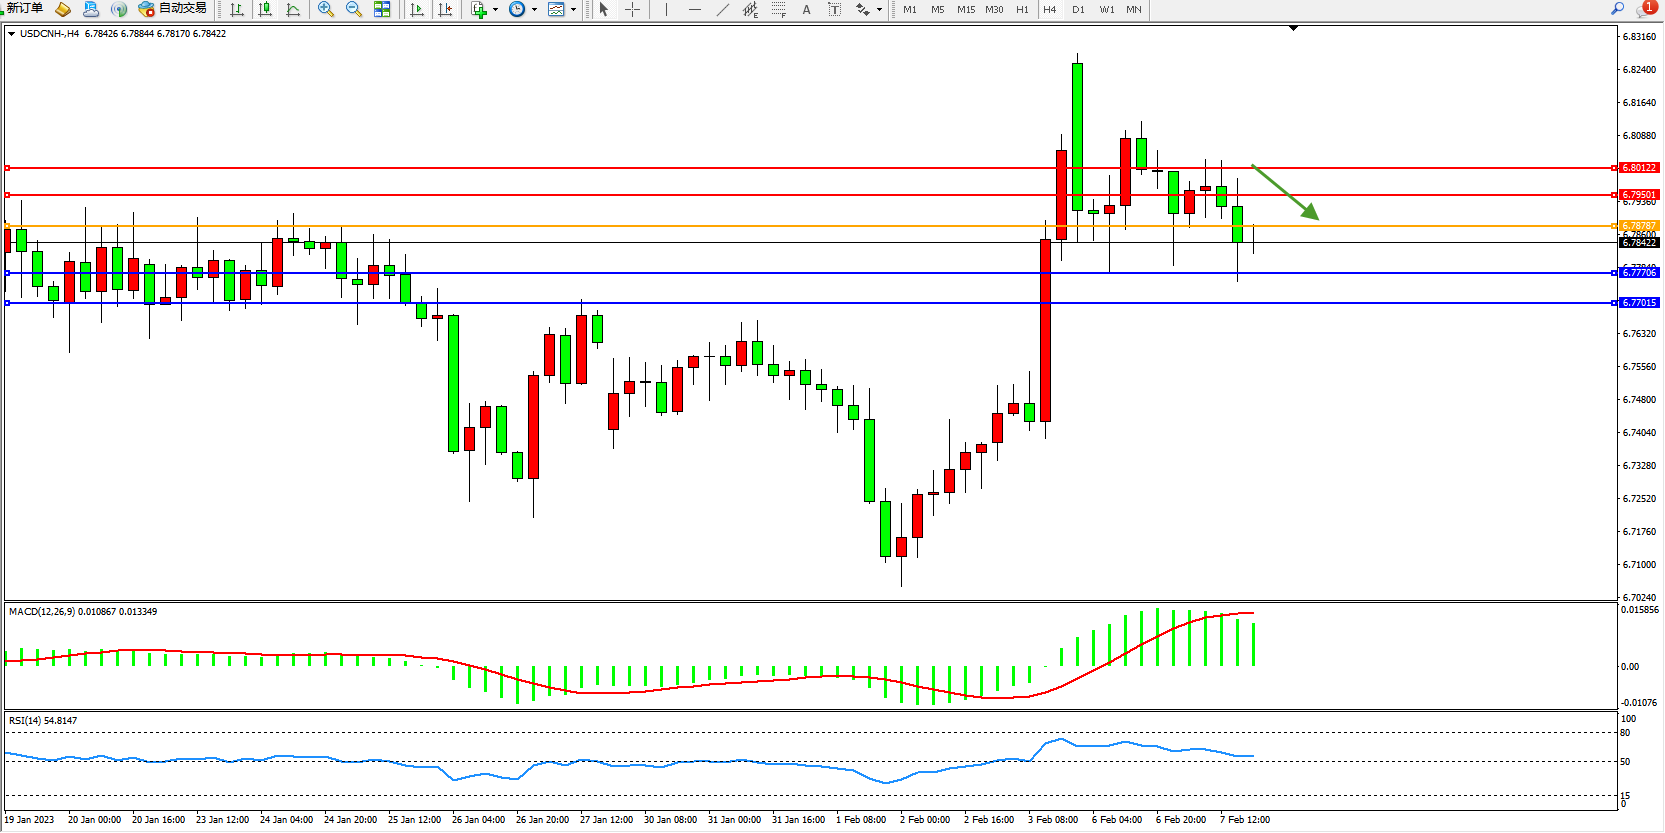Expand the periodicity clock dropdown
The width and height of the screenshot is (1665, 833).
pyautogui.click(x=534, y=10)
